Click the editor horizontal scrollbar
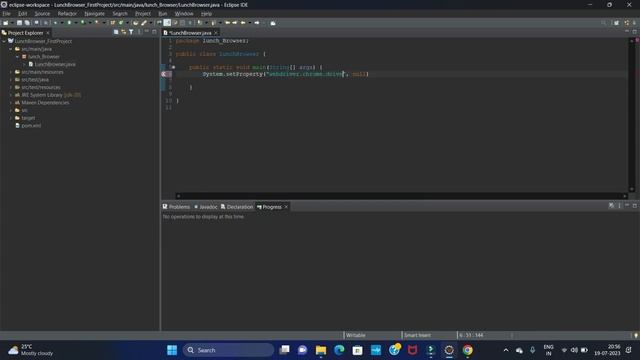640x360 pixels. [401, 196]
